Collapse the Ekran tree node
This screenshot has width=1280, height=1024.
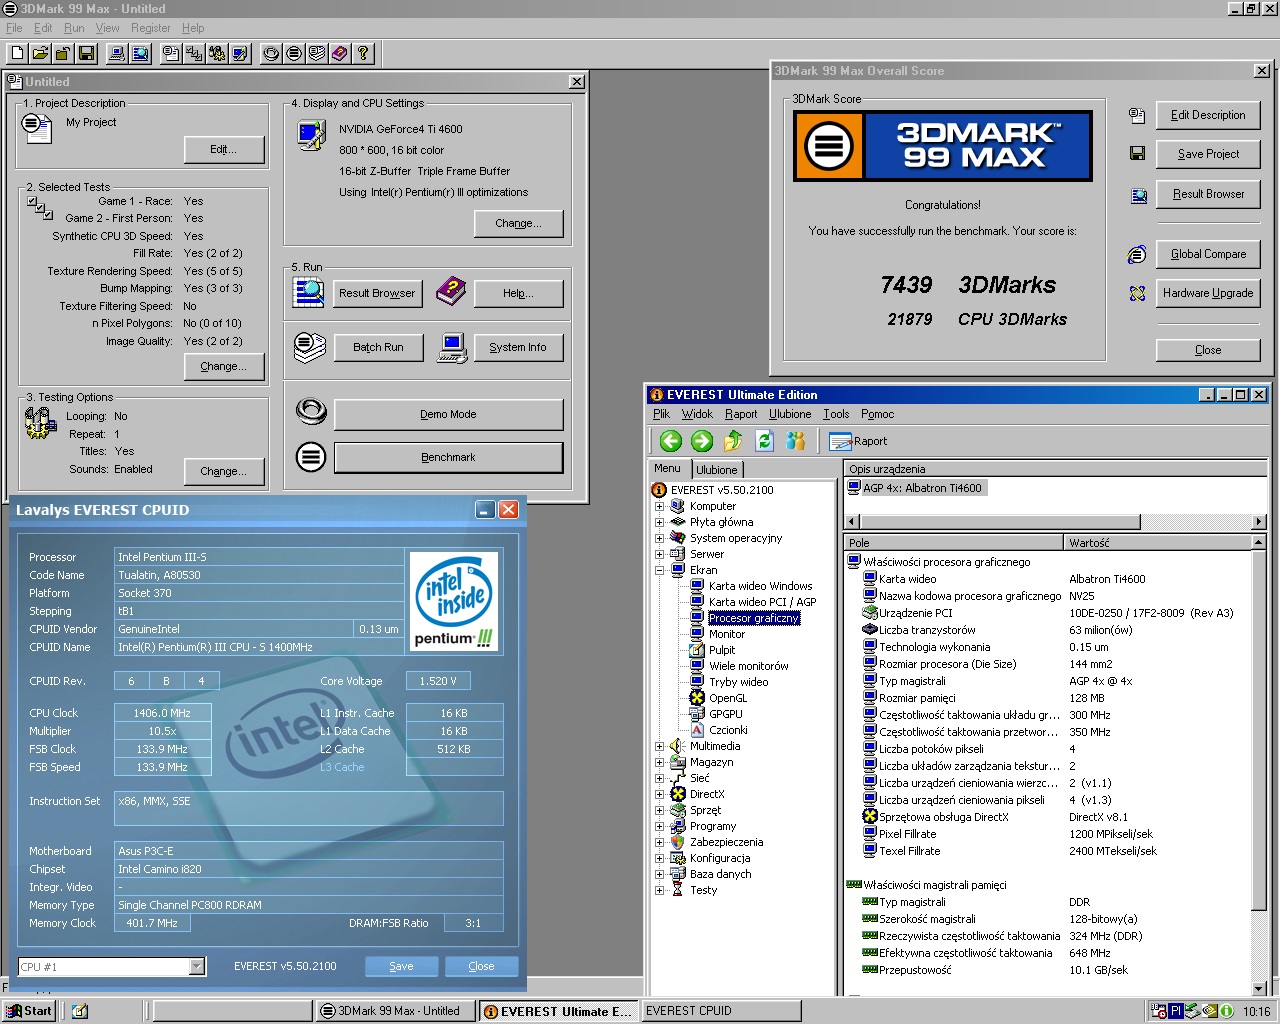659,570
